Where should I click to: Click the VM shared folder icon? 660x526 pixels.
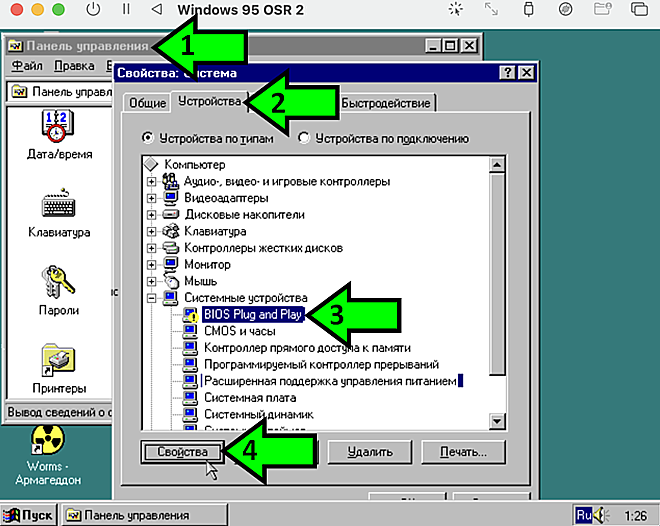click(602, 9)
